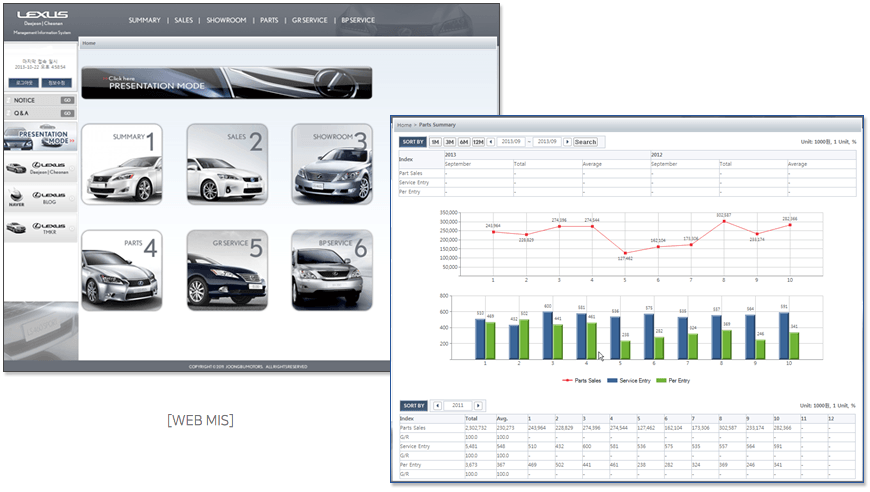Open the PARTS 4 car tile

[122, 271]
